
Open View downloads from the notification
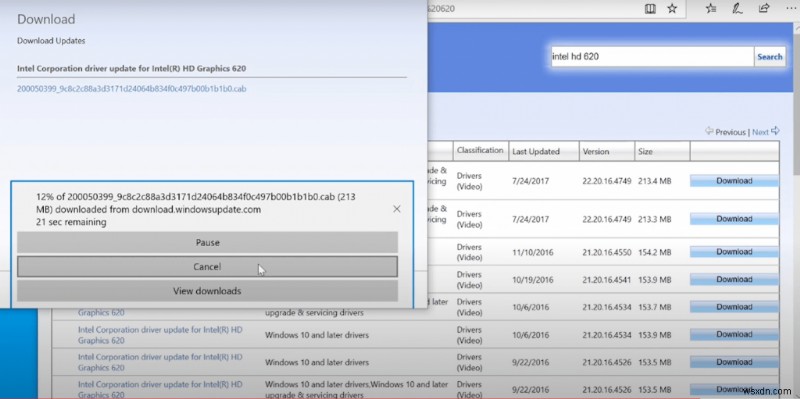coord(207,291)
